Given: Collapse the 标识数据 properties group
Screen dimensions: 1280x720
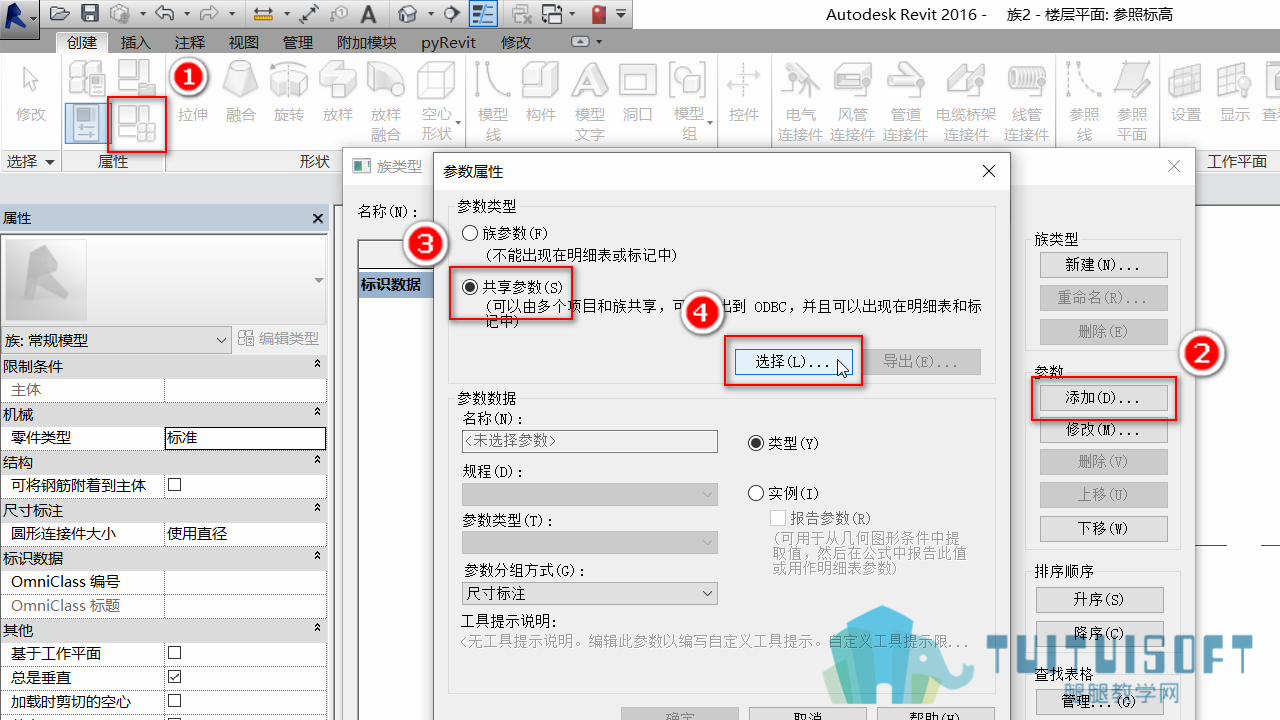Looking at the screenshot, I should click(x=317, y=557).
